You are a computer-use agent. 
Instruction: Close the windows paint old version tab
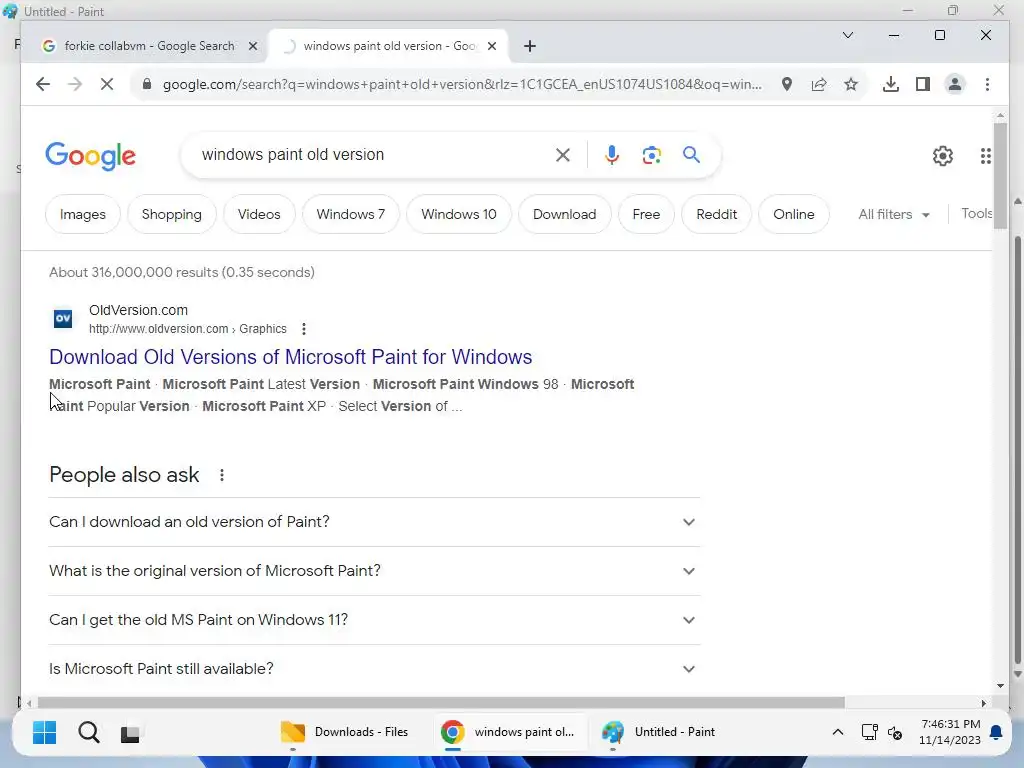coord(492,46)
